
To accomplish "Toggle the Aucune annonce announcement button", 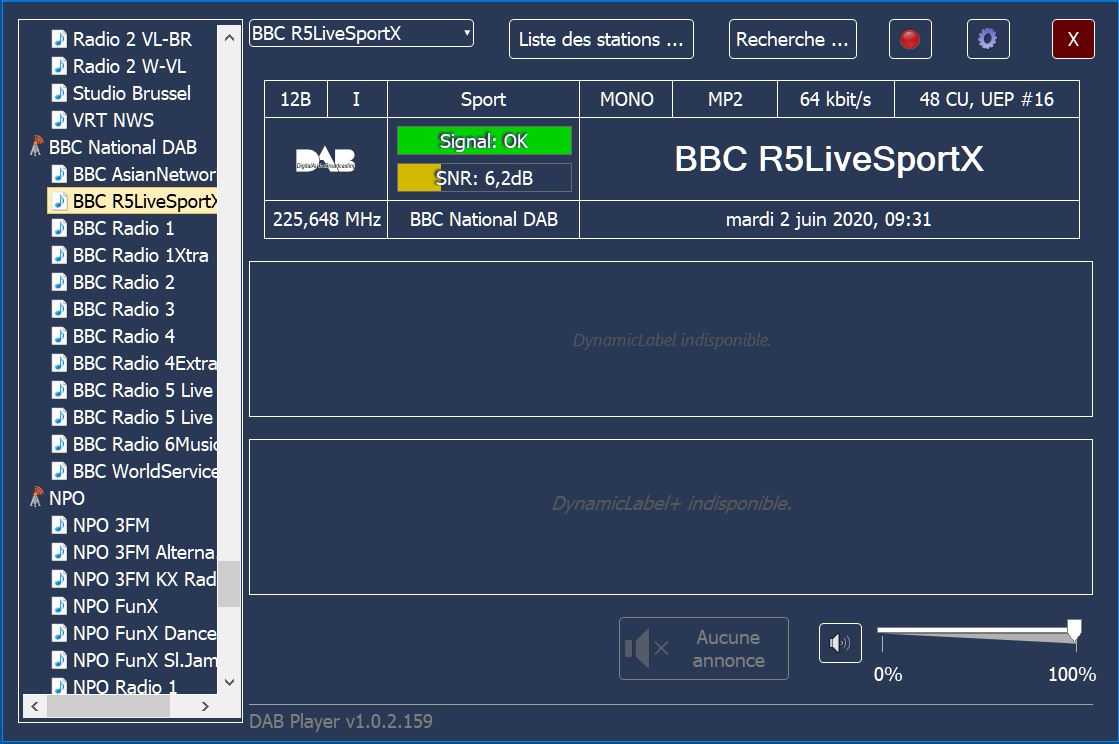I will click(704, 648).
